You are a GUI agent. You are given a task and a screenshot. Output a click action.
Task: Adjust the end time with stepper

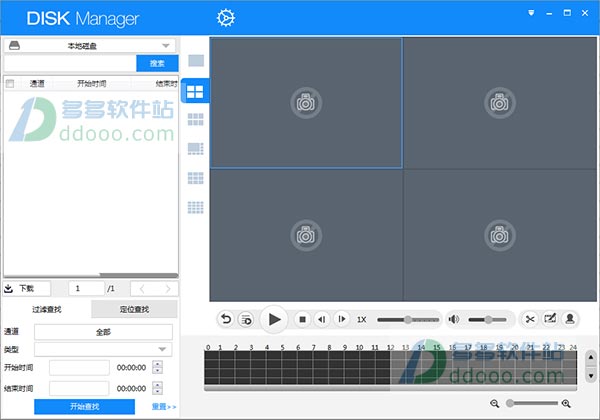coord(157,388)
